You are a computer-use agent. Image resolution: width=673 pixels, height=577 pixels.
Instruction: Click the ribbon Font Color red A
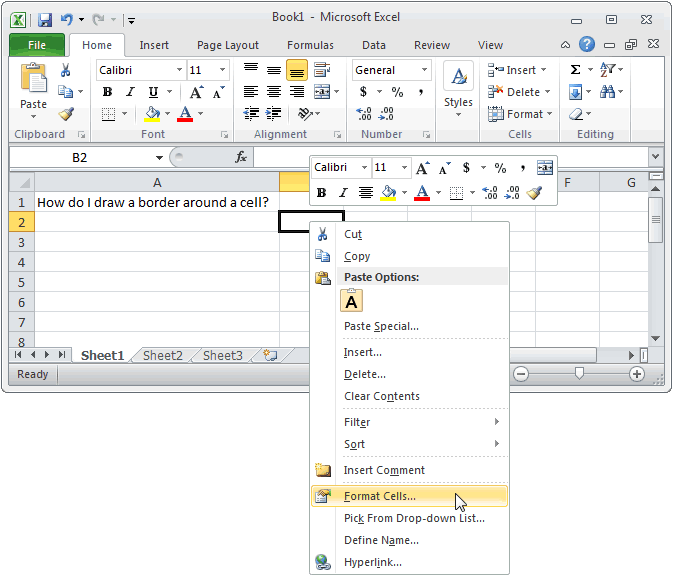[x=185, y=114]
